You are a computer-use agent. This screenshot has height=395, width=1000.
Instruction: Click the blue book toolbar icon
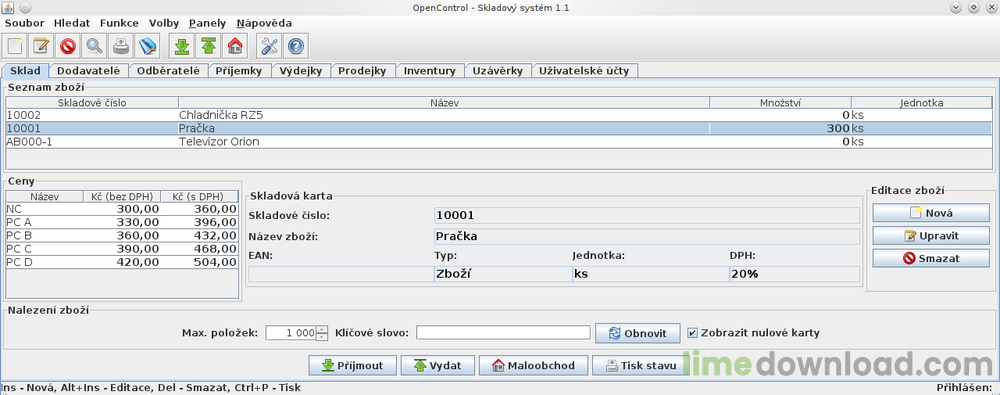coord(147,47)
